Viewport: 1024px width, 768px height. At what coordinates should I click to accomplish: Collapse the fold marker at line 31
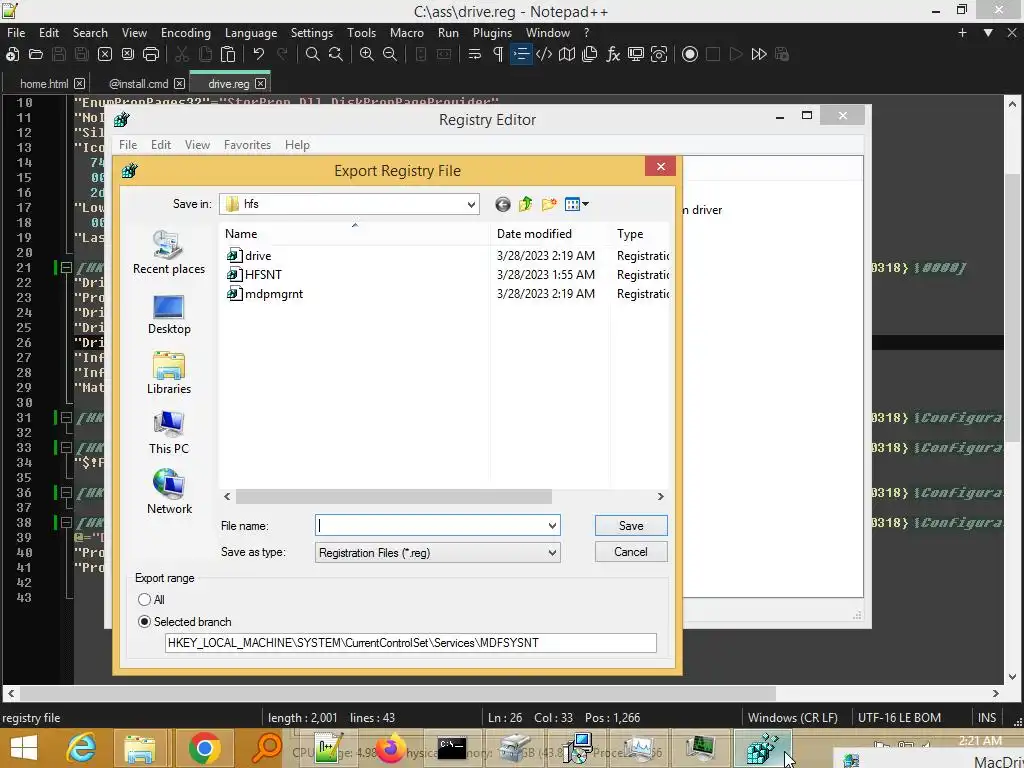point(66,418)
